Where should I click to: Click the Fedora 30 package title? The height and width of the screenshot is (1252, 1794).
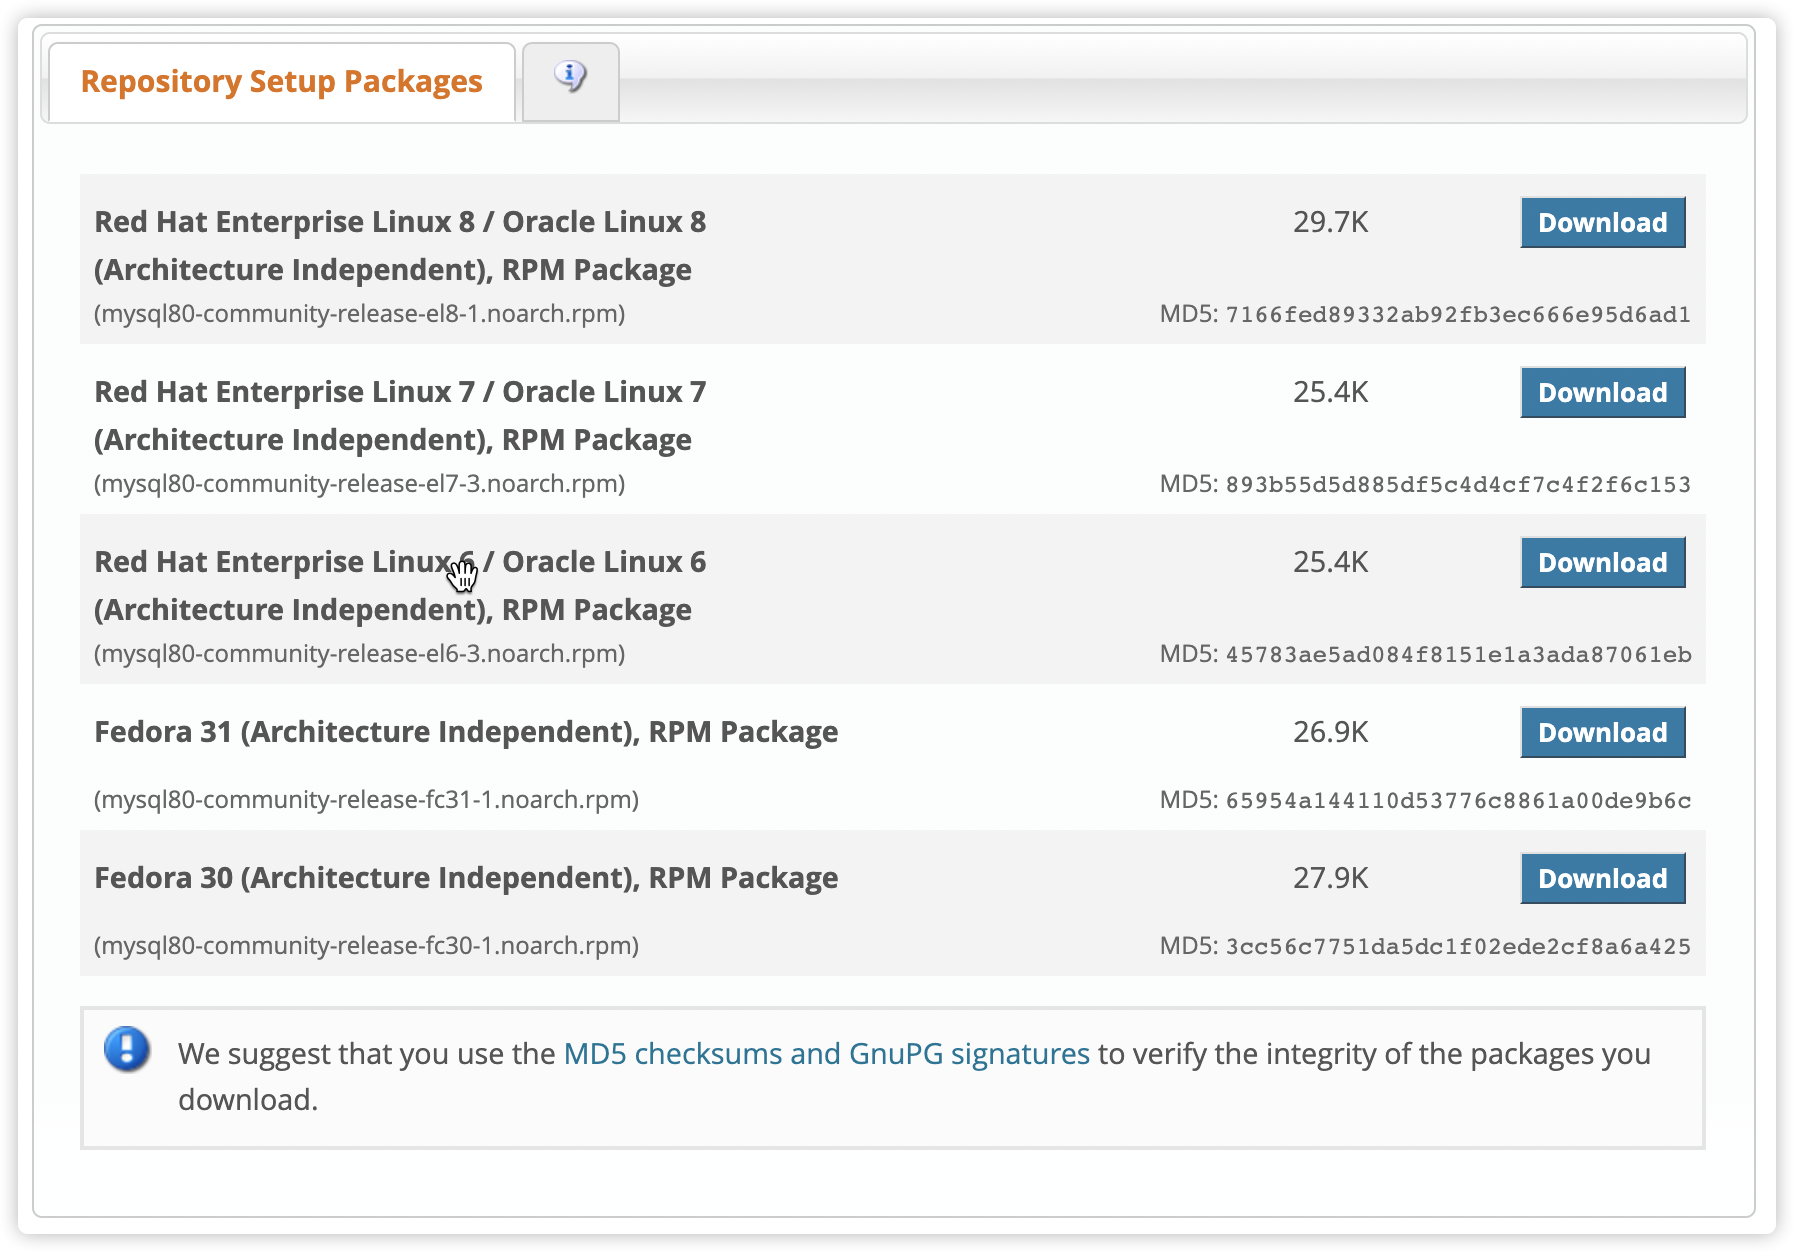466,878
